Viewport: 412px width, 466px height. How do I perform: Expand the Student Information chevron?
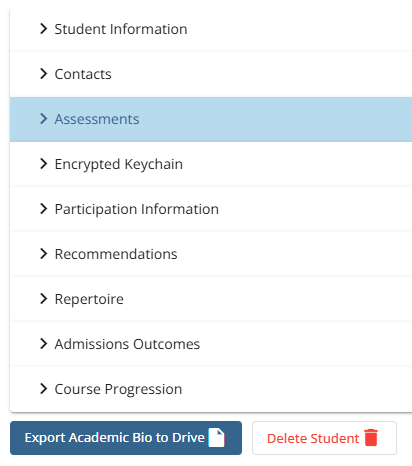pos(43,29)
